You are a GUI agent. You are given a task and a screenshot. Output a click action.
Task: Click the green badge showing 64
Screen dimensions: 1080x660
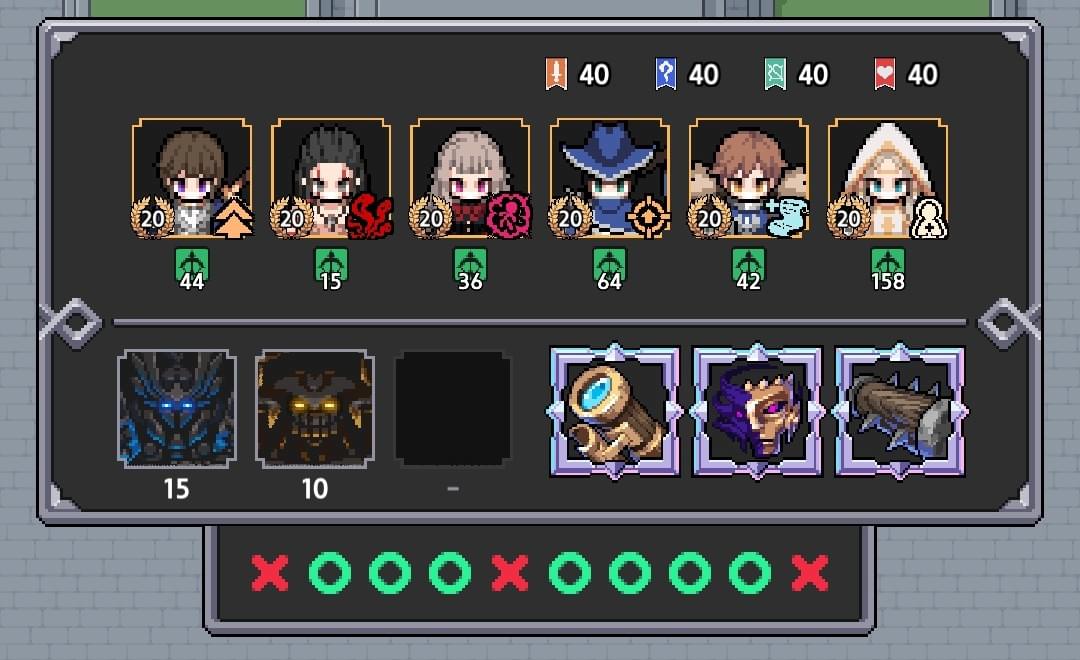(x=610, y=269)
